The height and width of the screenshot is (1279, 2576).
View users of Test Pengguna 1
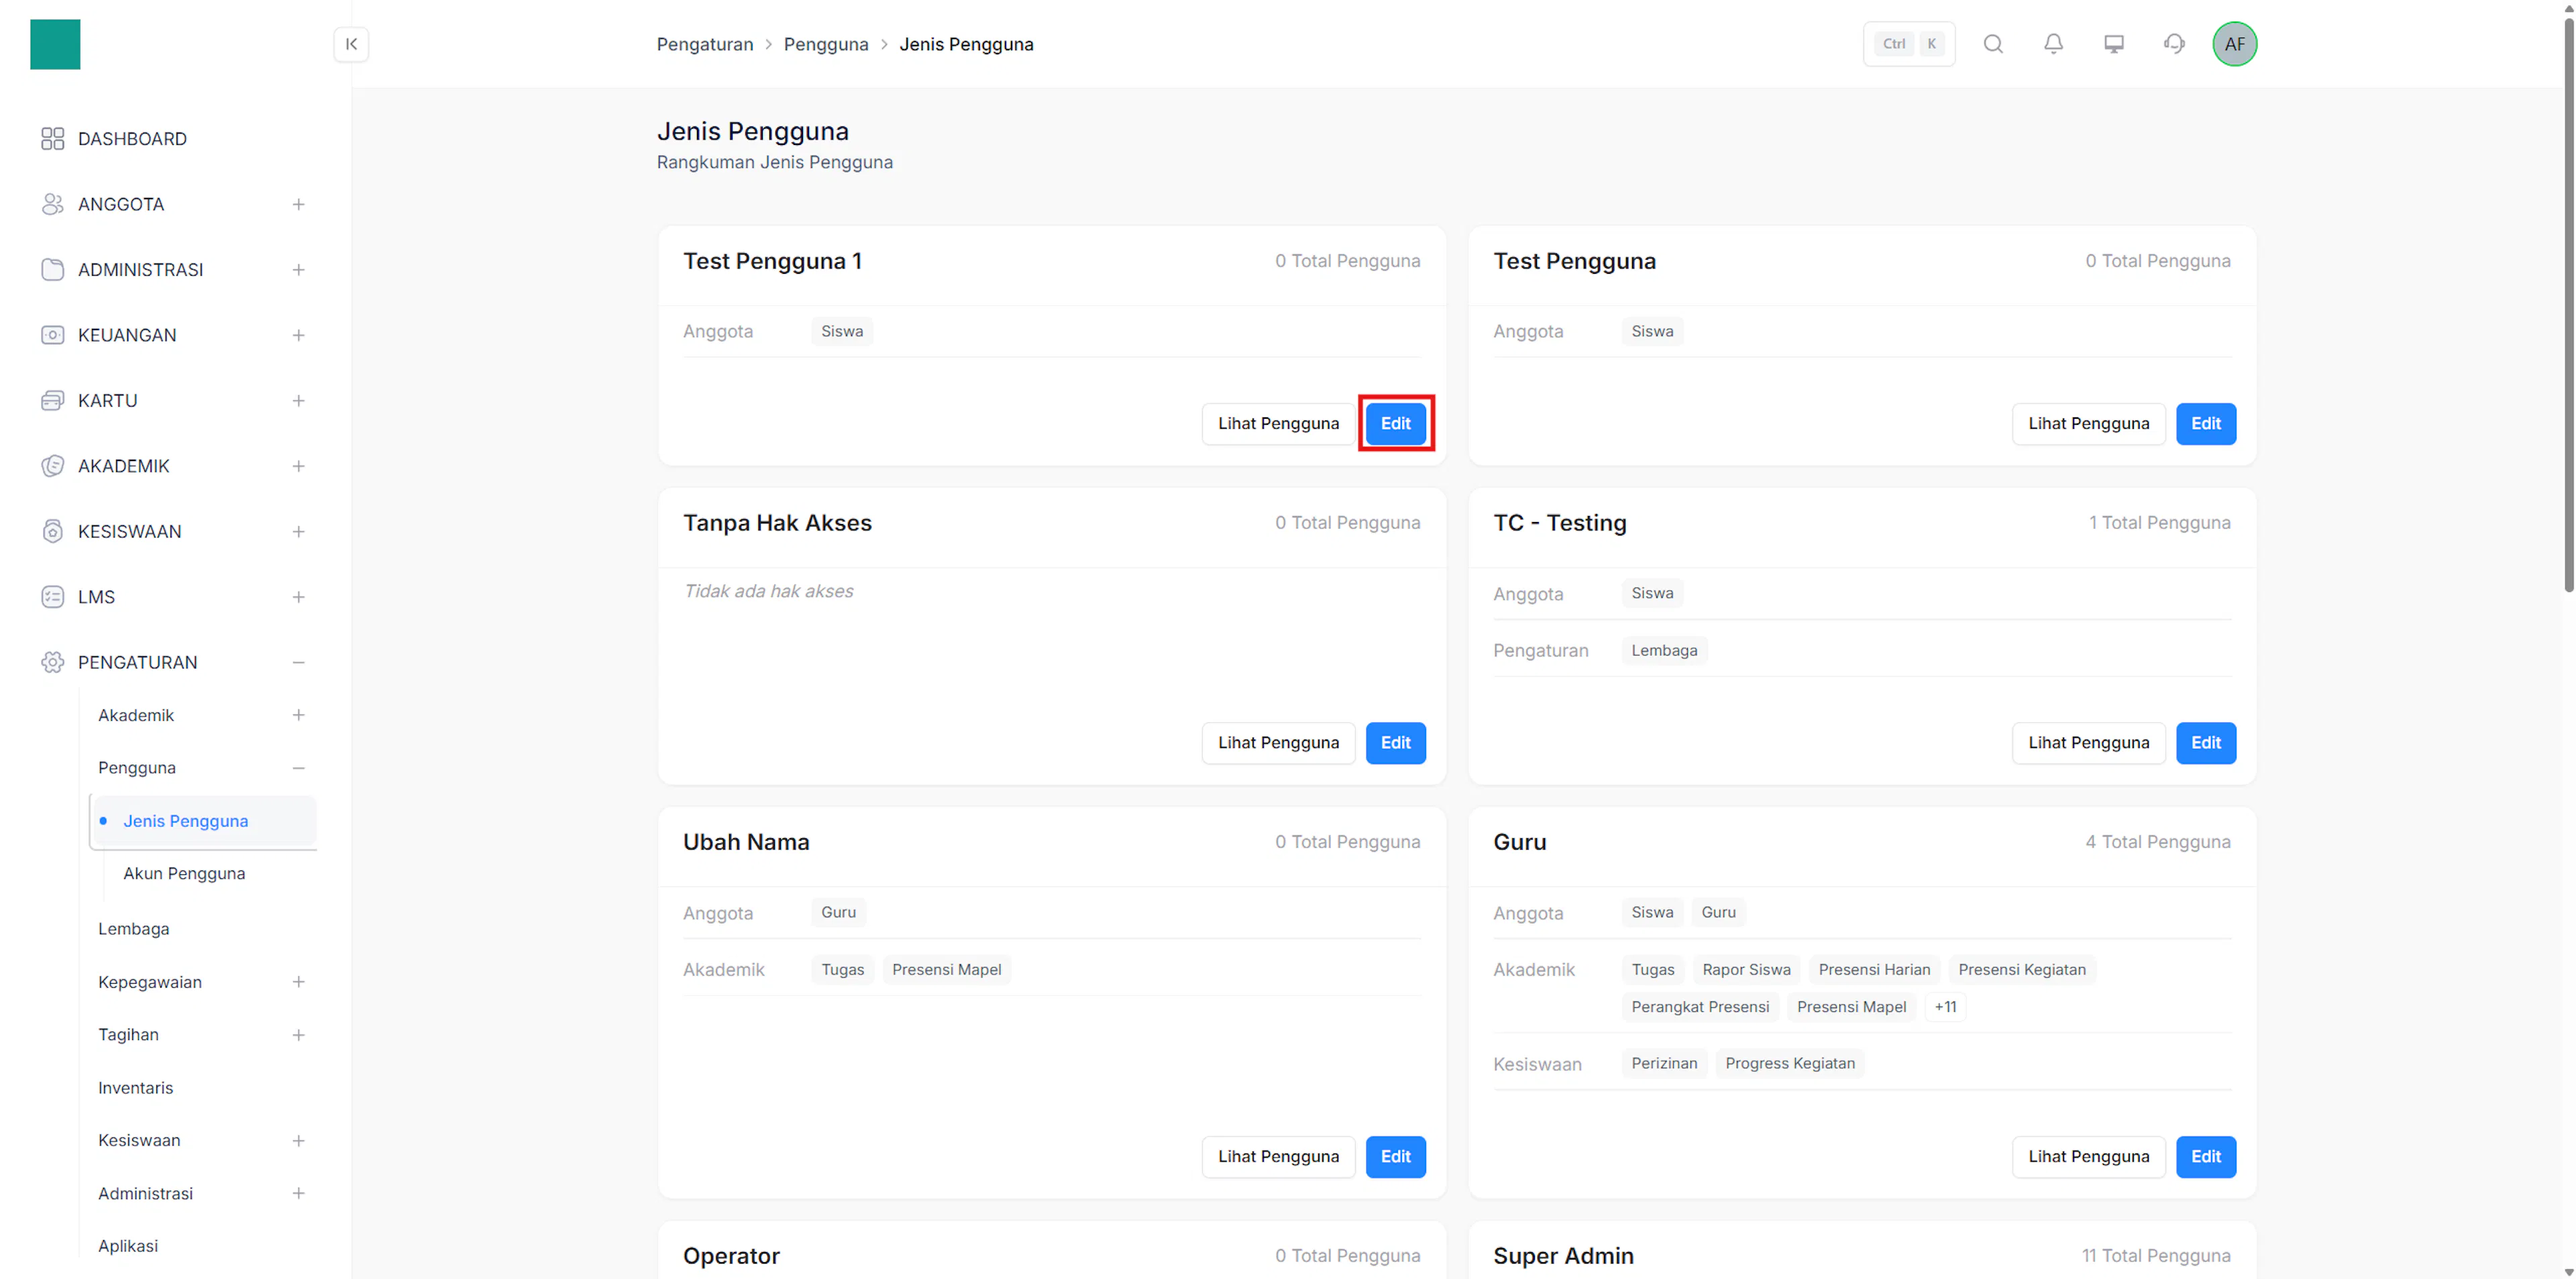[1278, 423]
